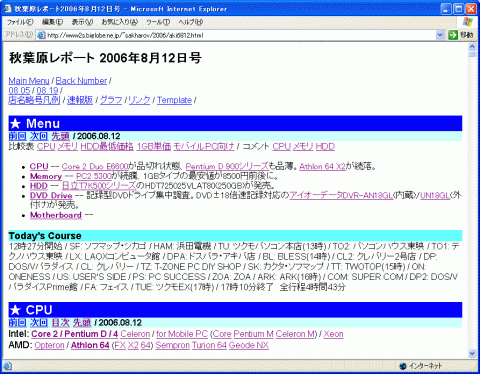The height and width of the screenshot is (374, 480).
Task: Jump to the DVD Drive section link
Action: pos(51,196)
